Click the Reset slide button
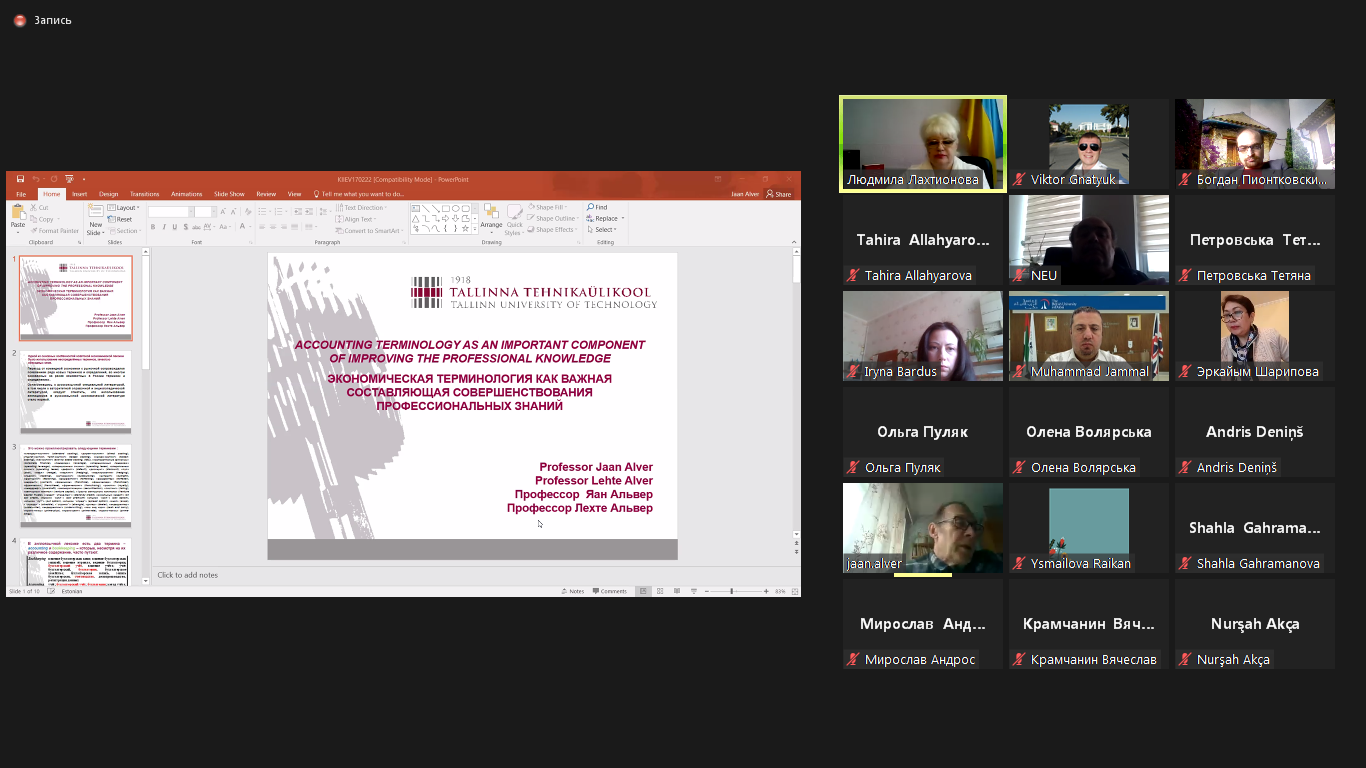The image size is (1366, 768). (x=123, y=219)
